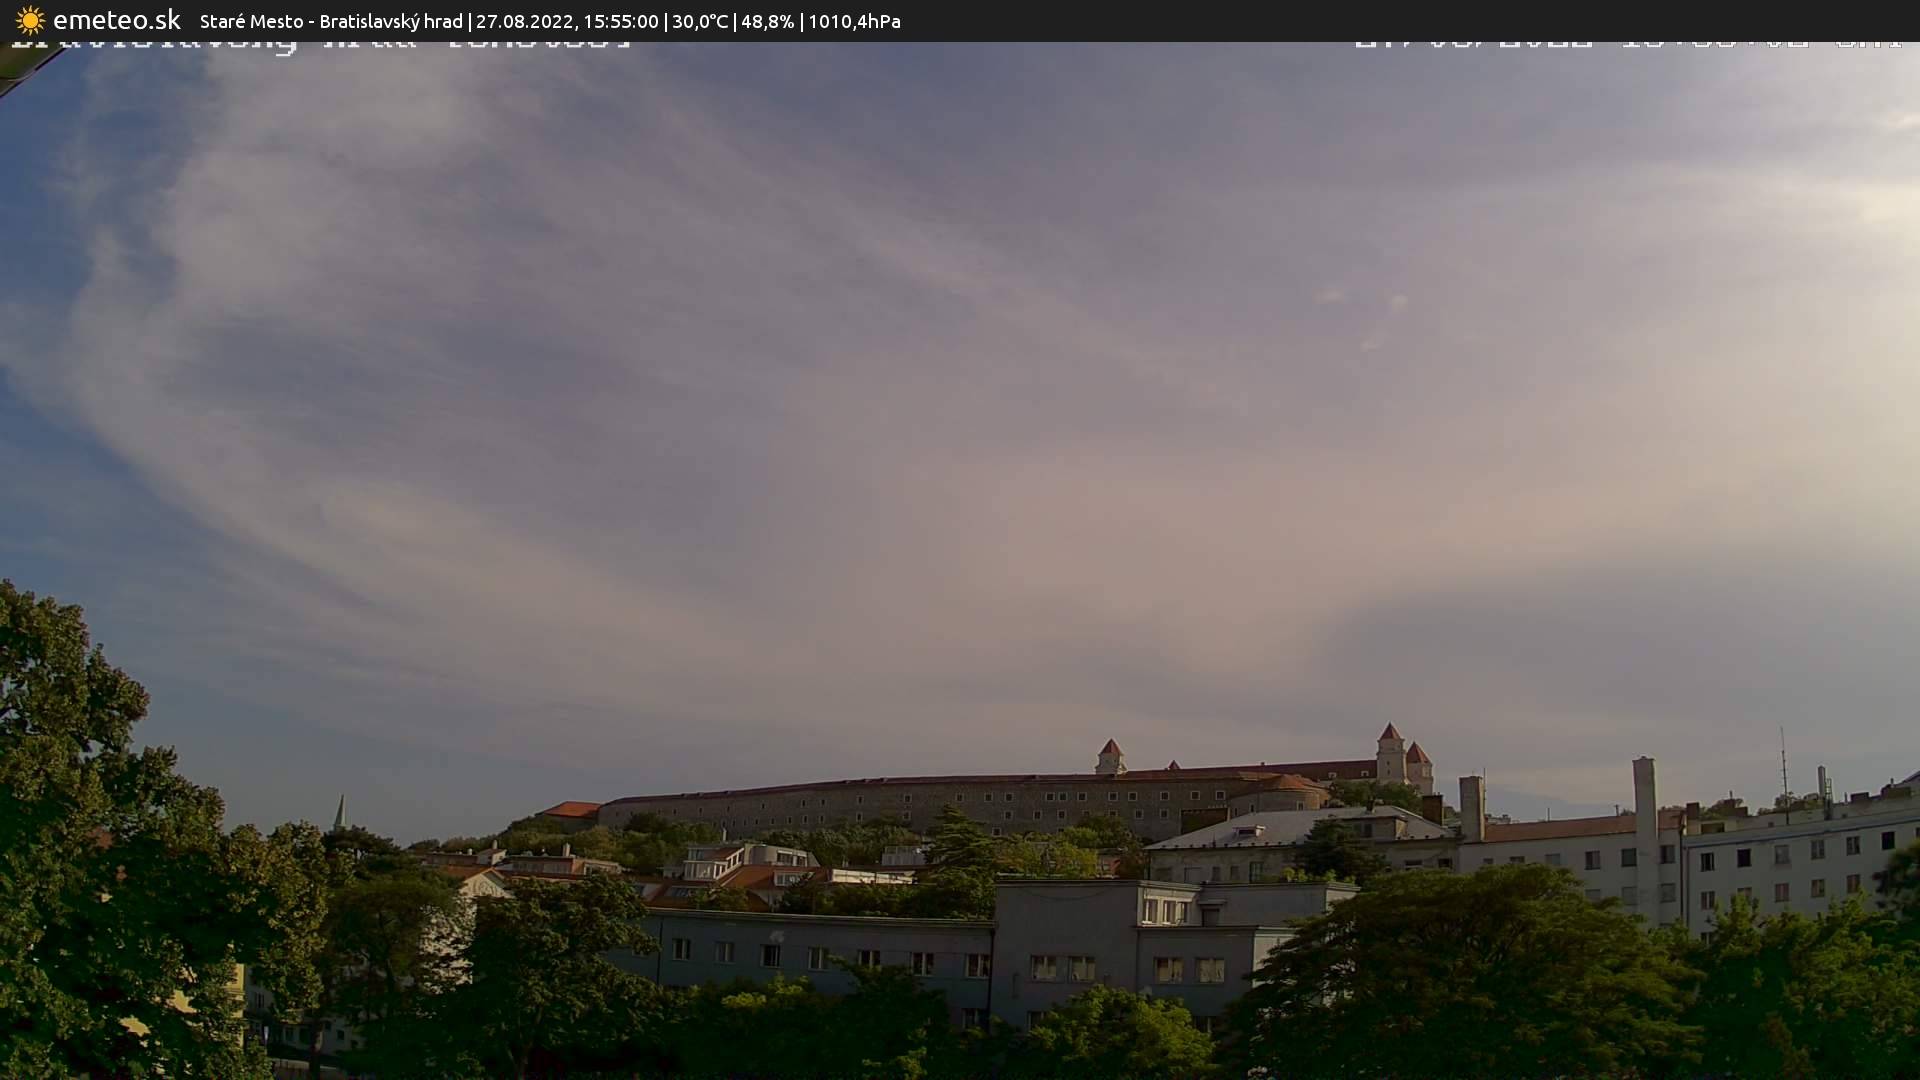Click the 48,8% humidity reading
1920x1080 pixels.
tap(767, 22)
